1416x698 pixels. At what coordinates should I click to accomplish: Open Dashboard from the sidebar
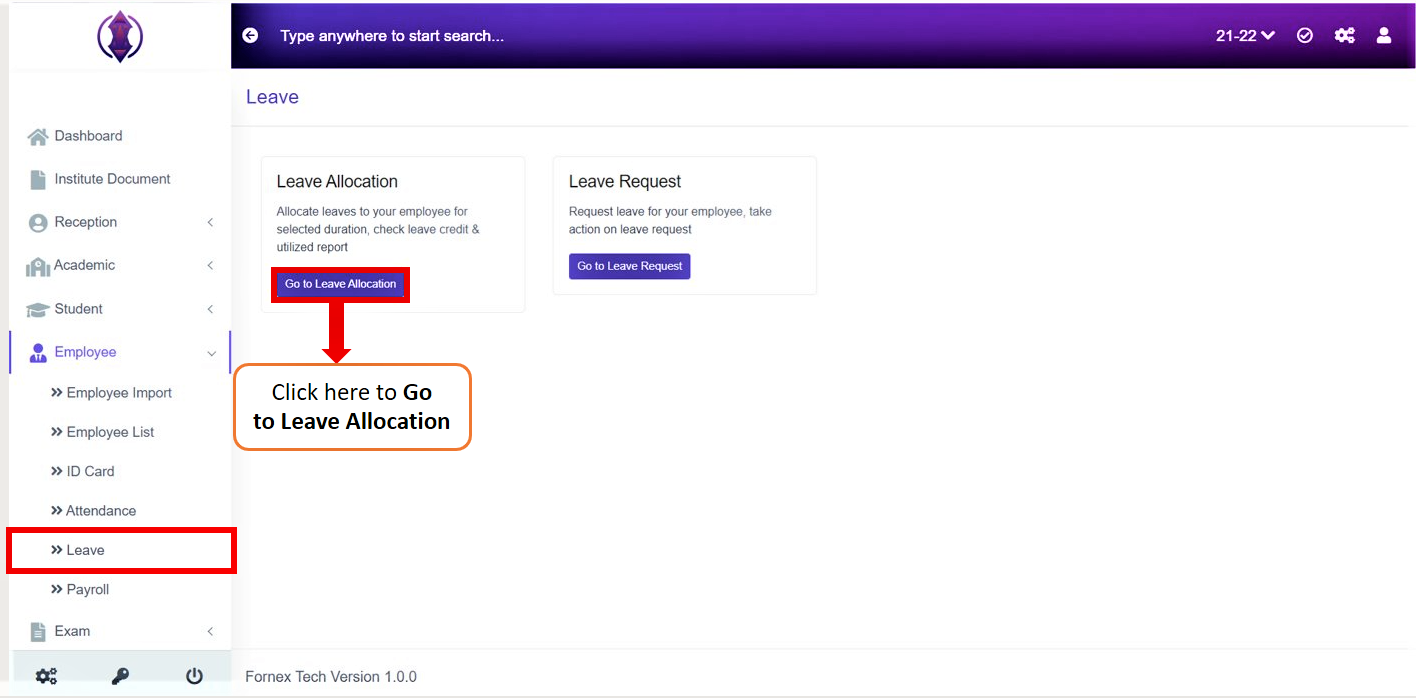(x=88, y=136)
